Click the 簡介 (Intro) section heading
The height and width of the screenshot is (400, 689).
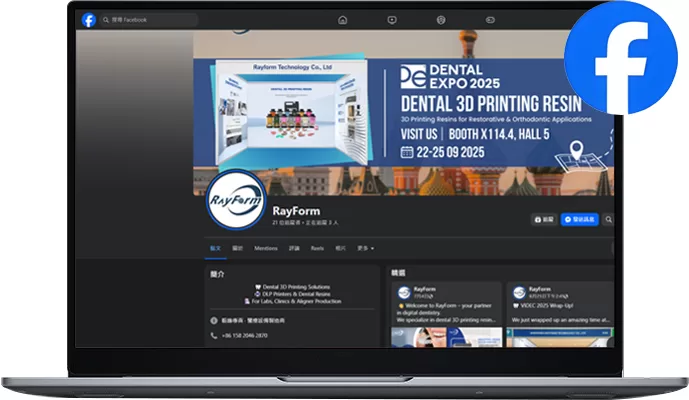(218, 274)
